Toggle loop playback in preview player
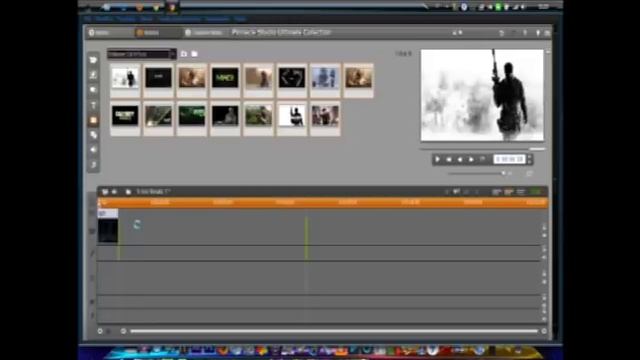The image size is (640, 360). point(482,159)
